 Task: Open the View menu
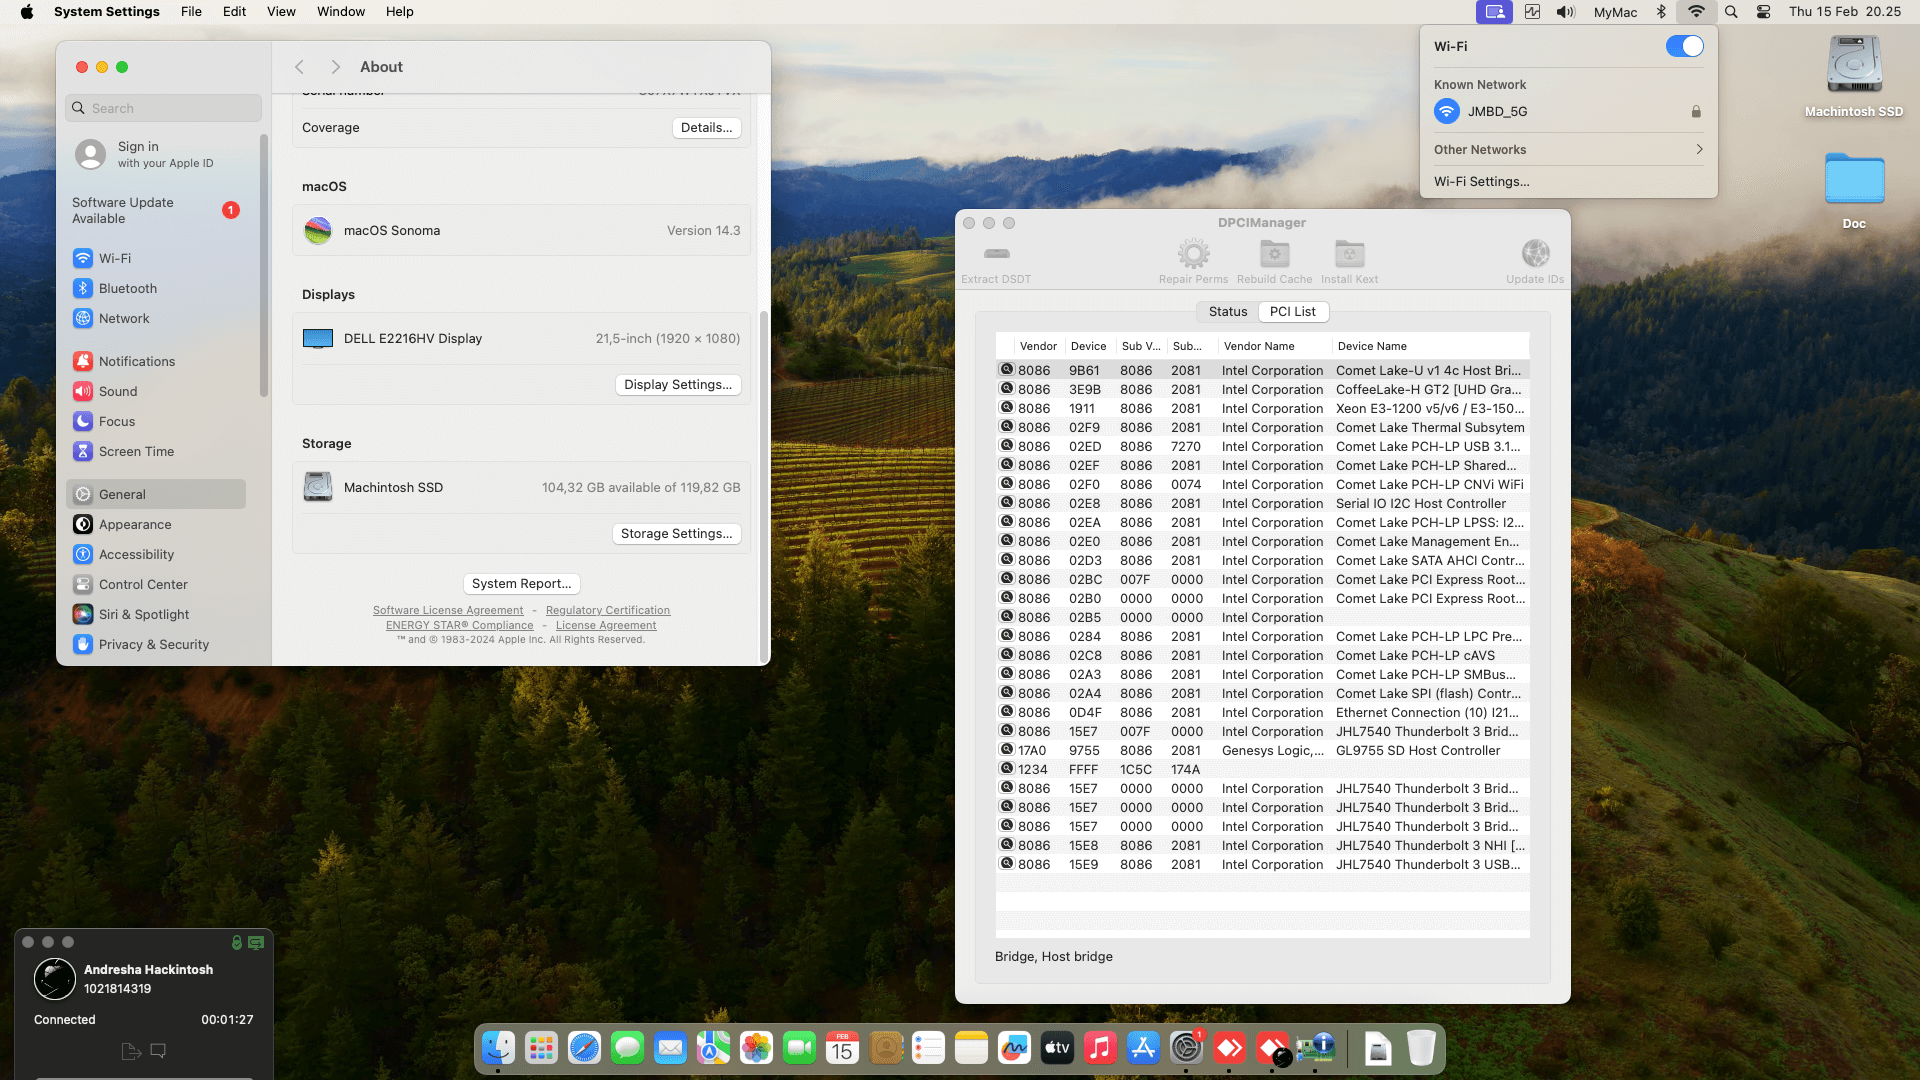tap(281, 12)
